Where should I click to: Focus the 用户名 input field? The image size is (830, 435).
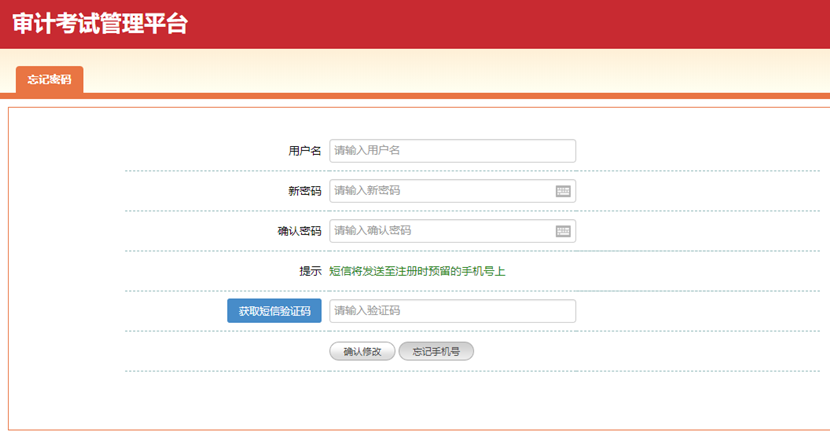click(x=452, y=151)
